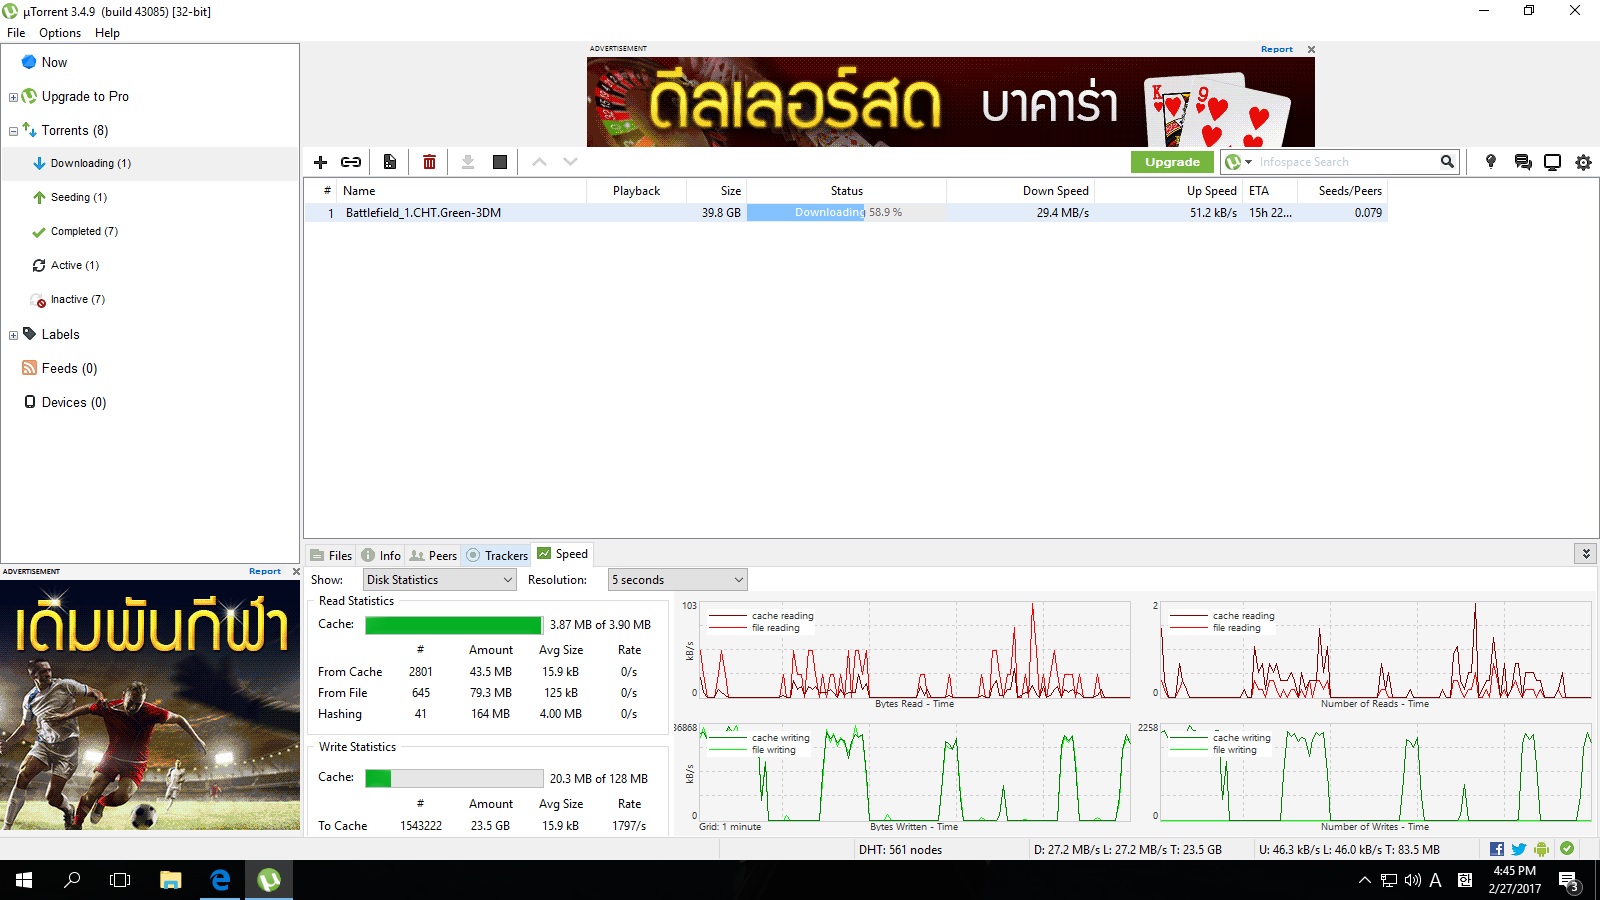The image size is (1600, 900).
Task: Open the search engine selector dropdown
Action: 1239,162
